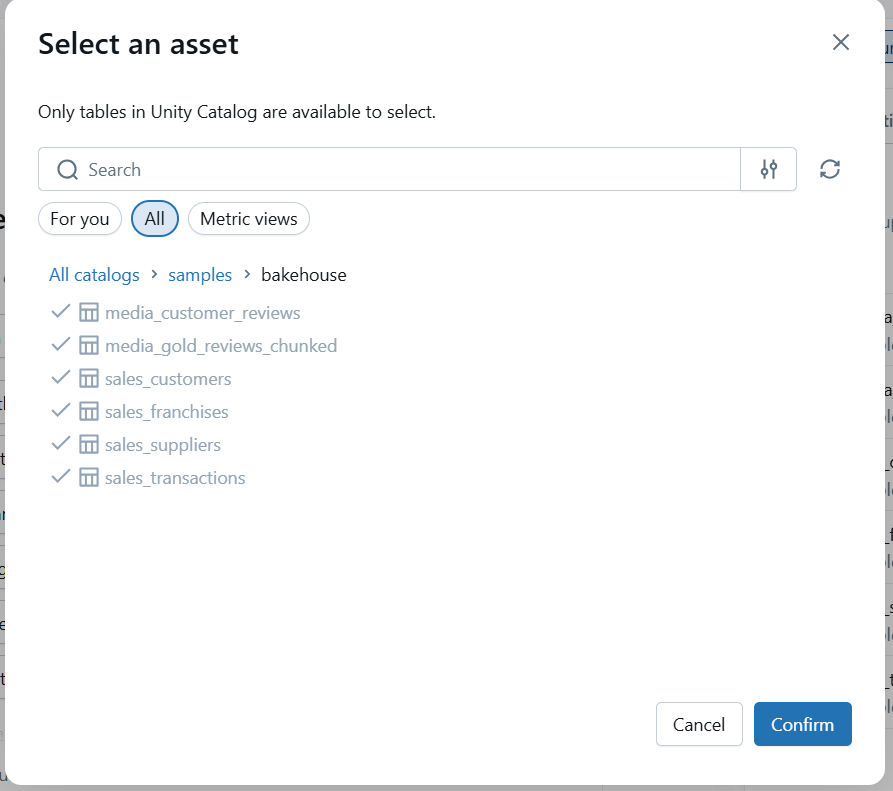This screenshot has width=893, height=791.
Task: Open the search filters icon
Action: (768, 169)
